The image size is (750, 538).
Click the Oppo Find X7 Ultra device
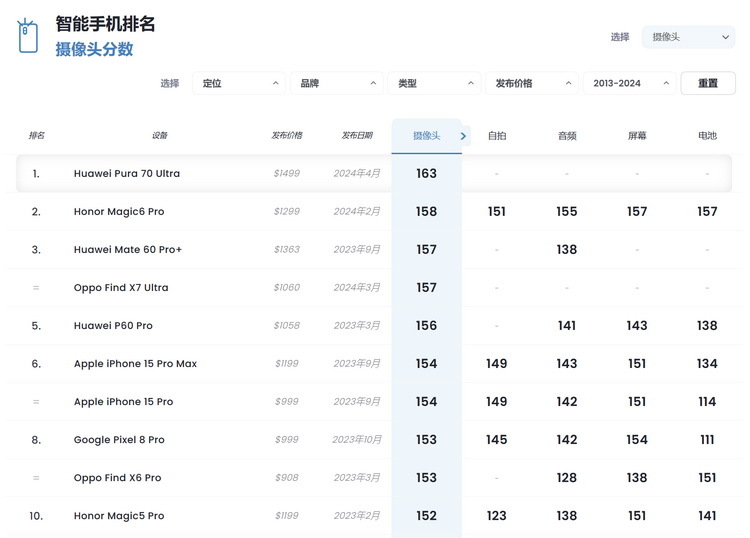121,288
